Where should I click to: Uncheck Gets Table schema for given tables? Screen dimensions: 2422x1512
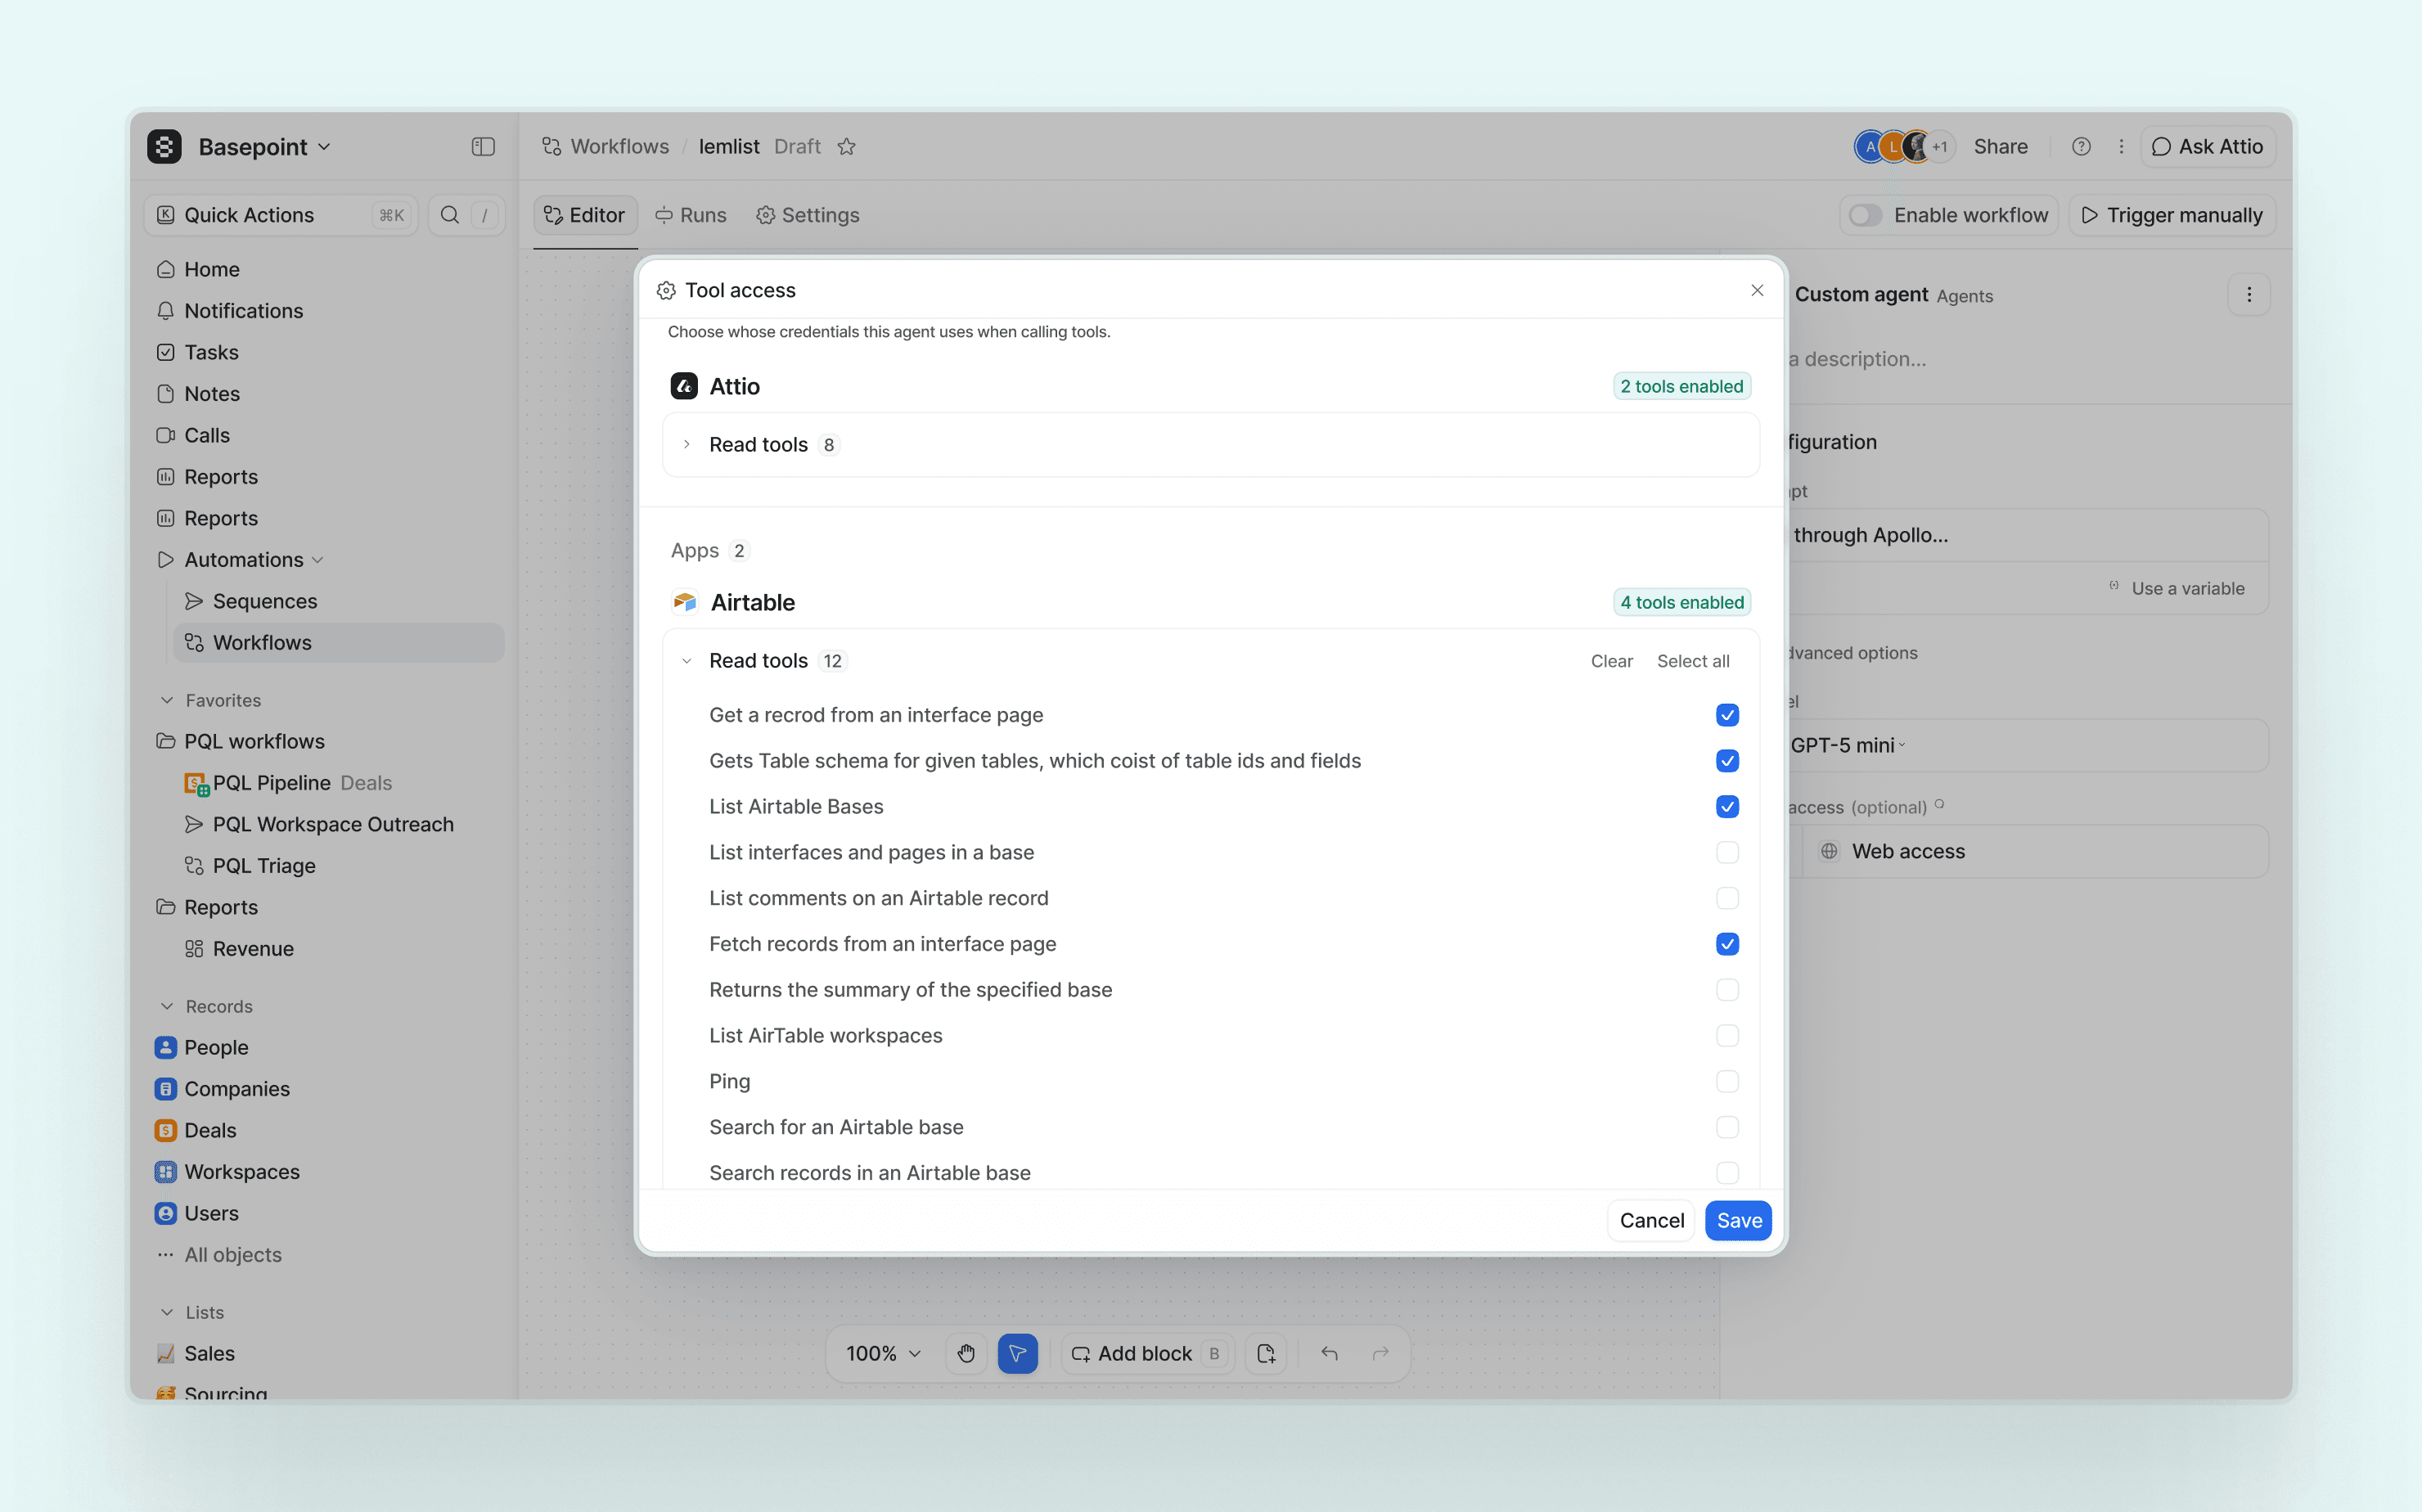1727,761
